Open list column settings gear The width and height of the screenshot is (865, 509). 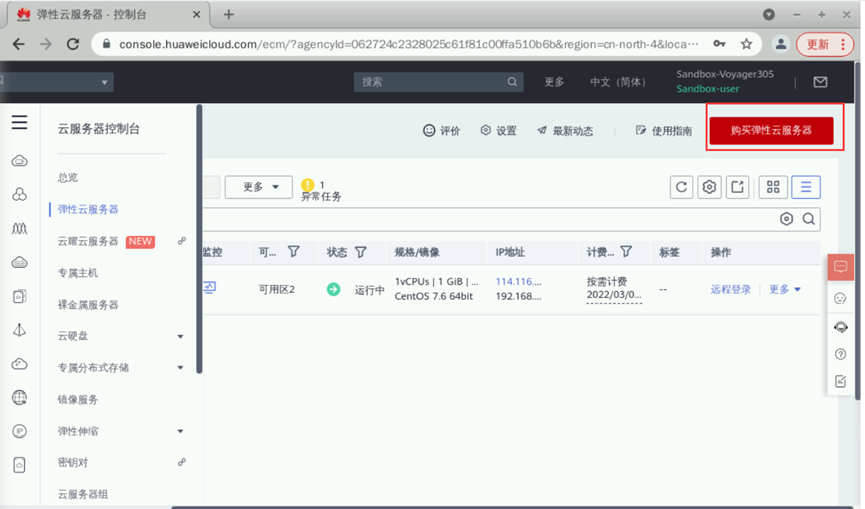coord(709,187)
